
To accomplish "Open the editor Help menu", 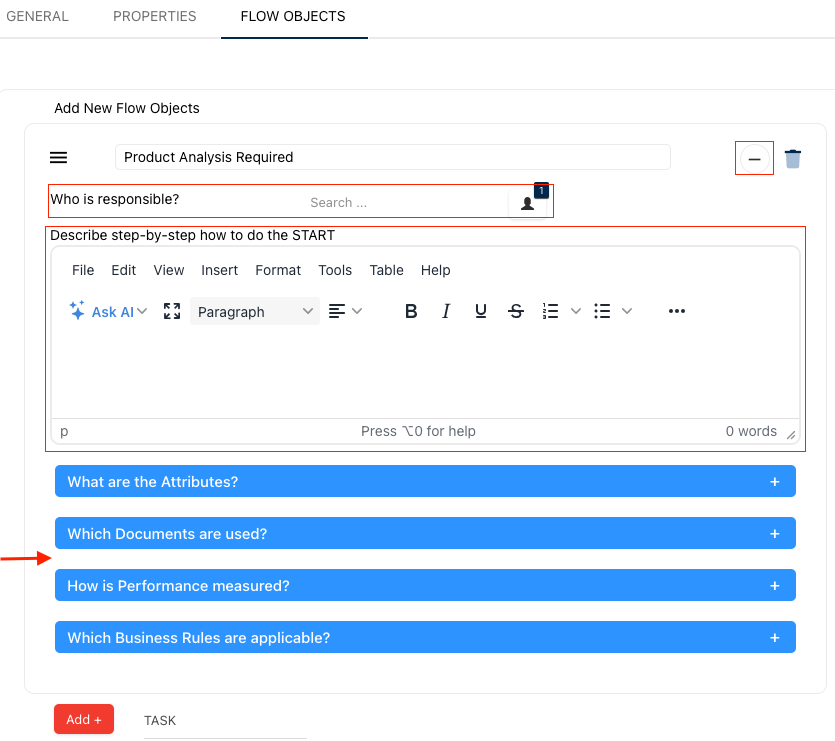I will [x=436, y=271].
